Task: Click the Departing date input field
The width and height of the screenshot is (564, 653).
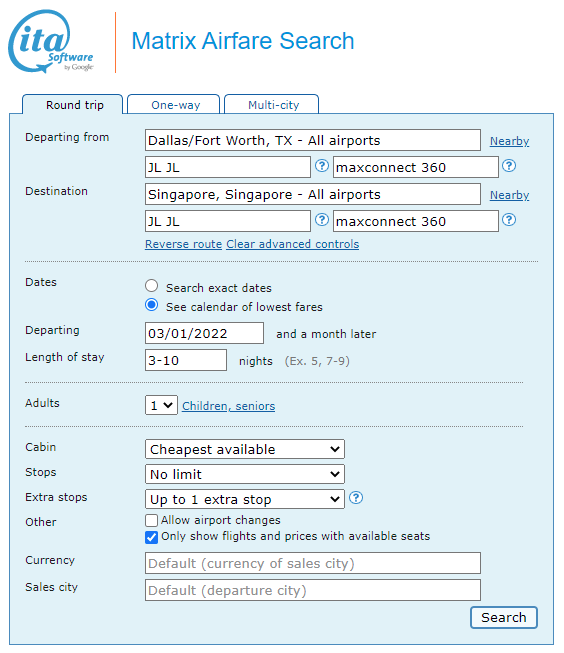Action: click(205, 333)
